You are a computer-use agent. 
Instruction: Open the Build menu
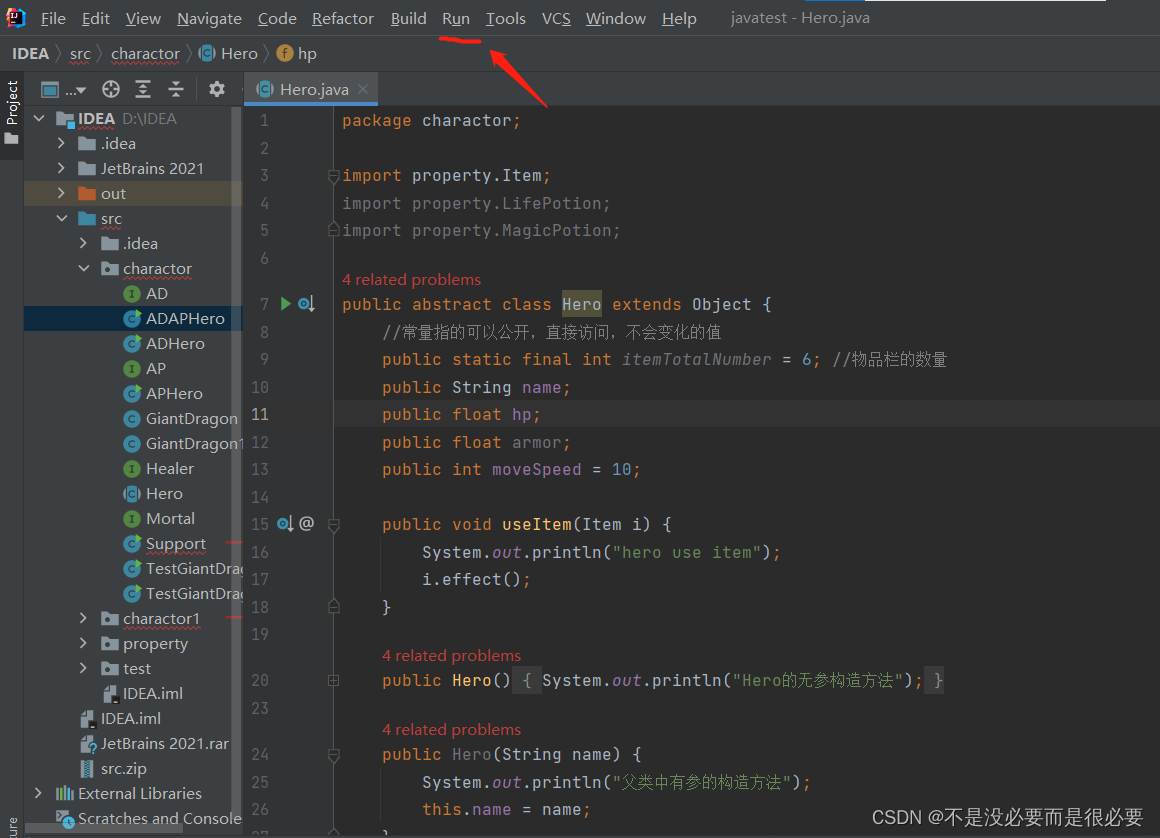pyautogui.click(x=408, y=18)
